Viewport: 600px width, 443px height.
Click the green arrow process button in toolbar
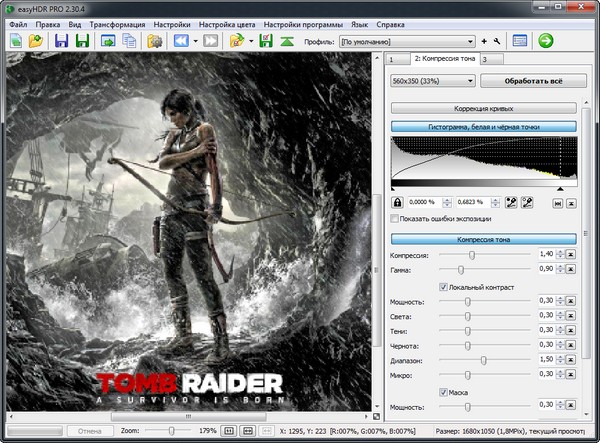pyautogui.click(x=546, y=41)
